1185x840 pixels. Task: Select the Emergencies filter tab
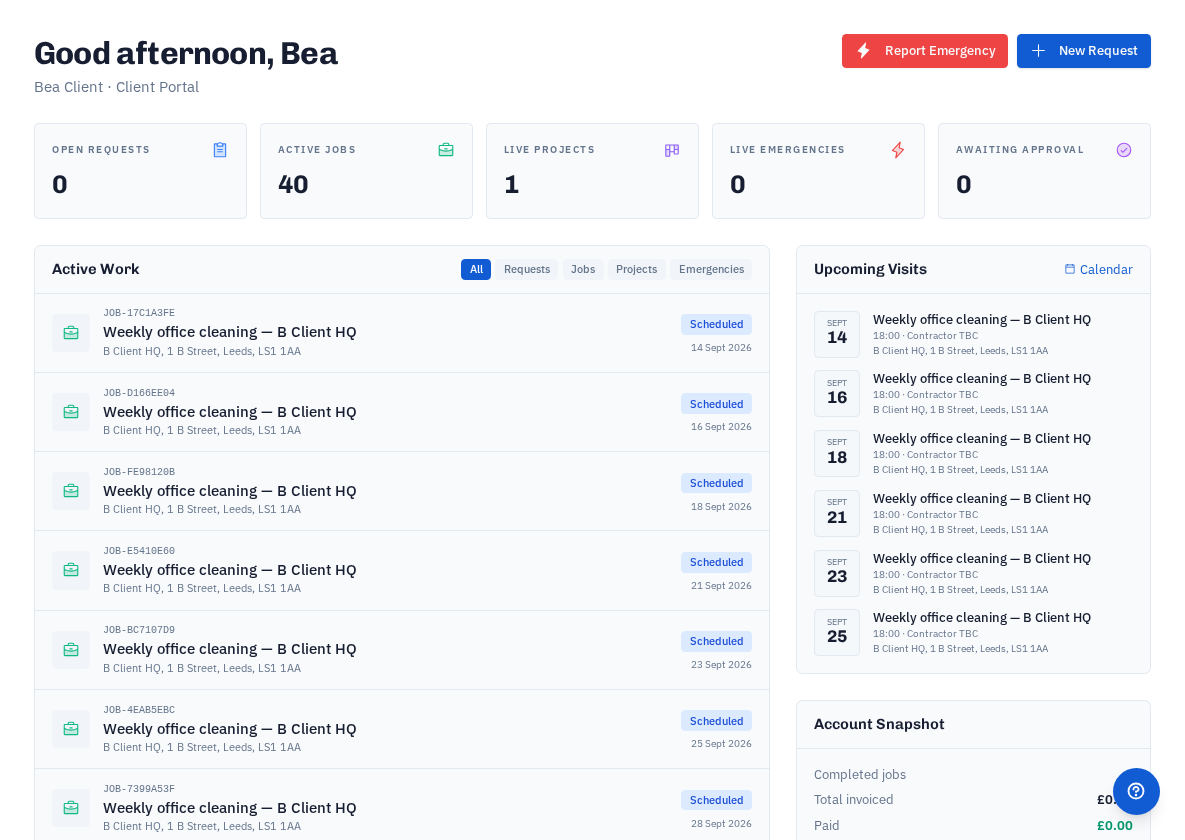coord(711,269)
